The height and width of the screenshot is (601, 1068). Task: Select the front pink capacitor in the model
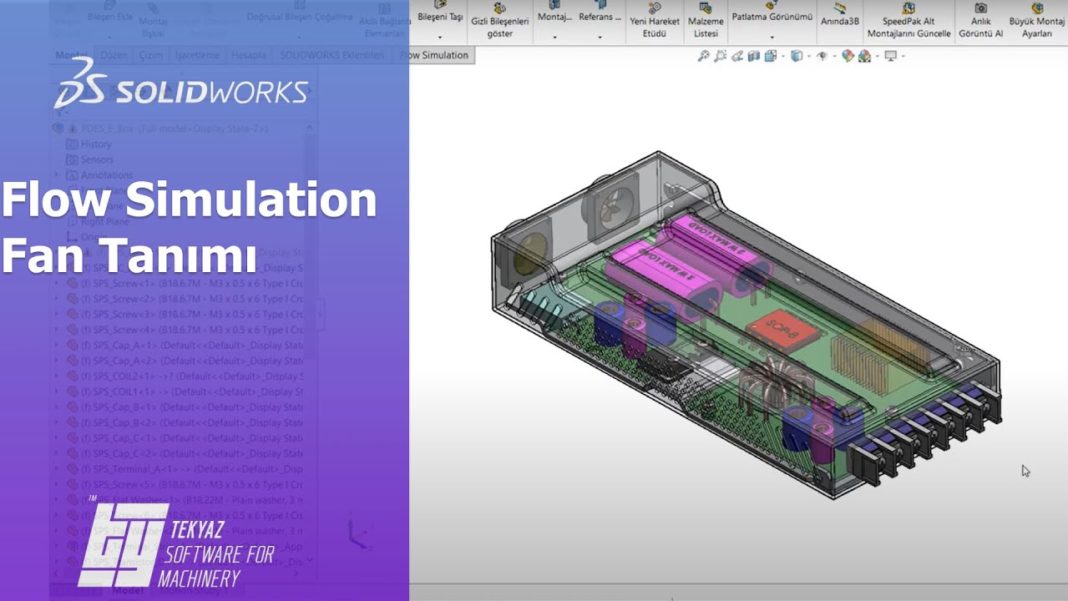[x=664, y=276]
